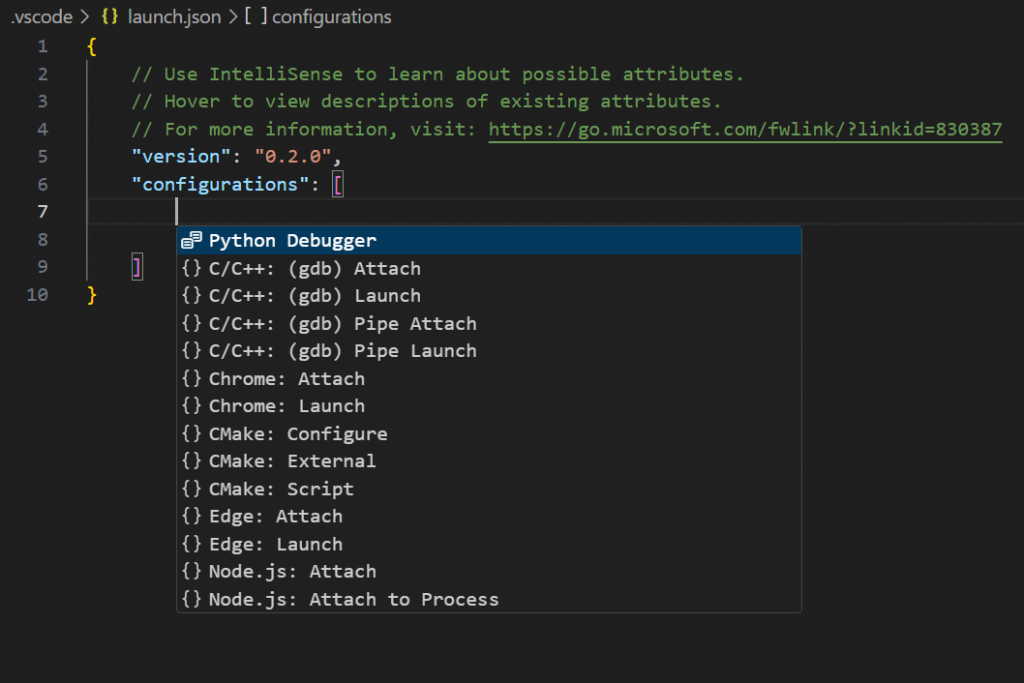Choose CMake: Script option
Screen dimensions: 1024x683
(281, 489)
